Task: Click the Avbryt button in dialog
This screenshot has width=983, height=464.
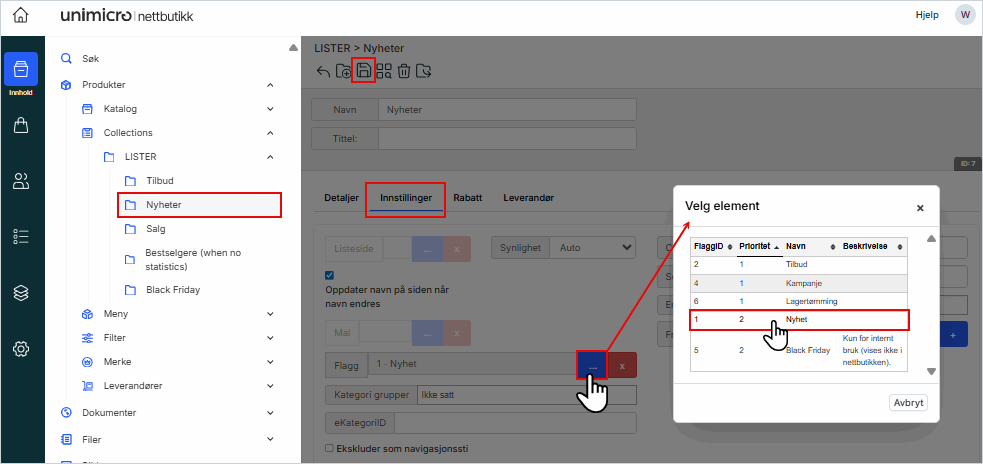Action: click(908, 403)
